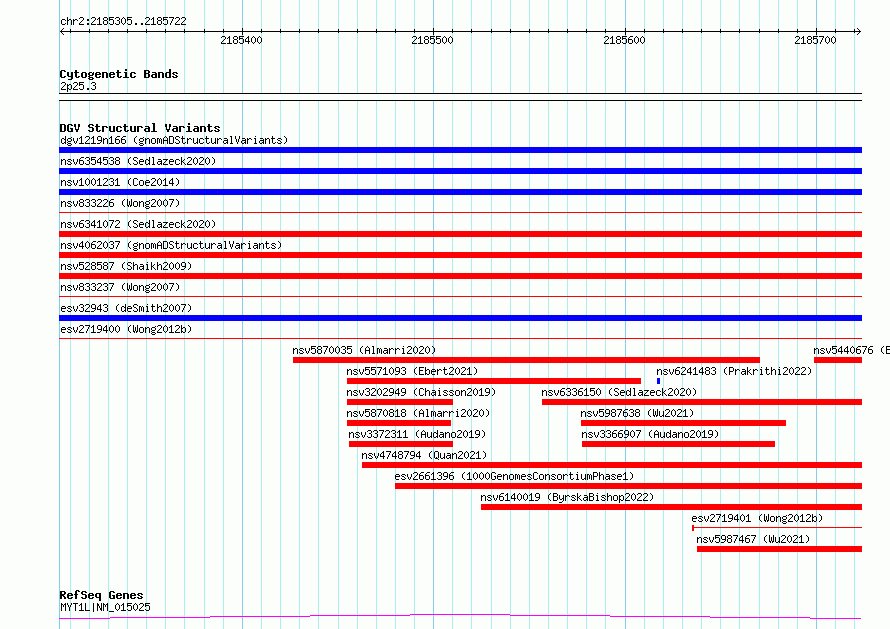This screenshot has width=890, height=629.
Task: Select variant esv32943 (deSmith2007) label
Action: [126, 308]
